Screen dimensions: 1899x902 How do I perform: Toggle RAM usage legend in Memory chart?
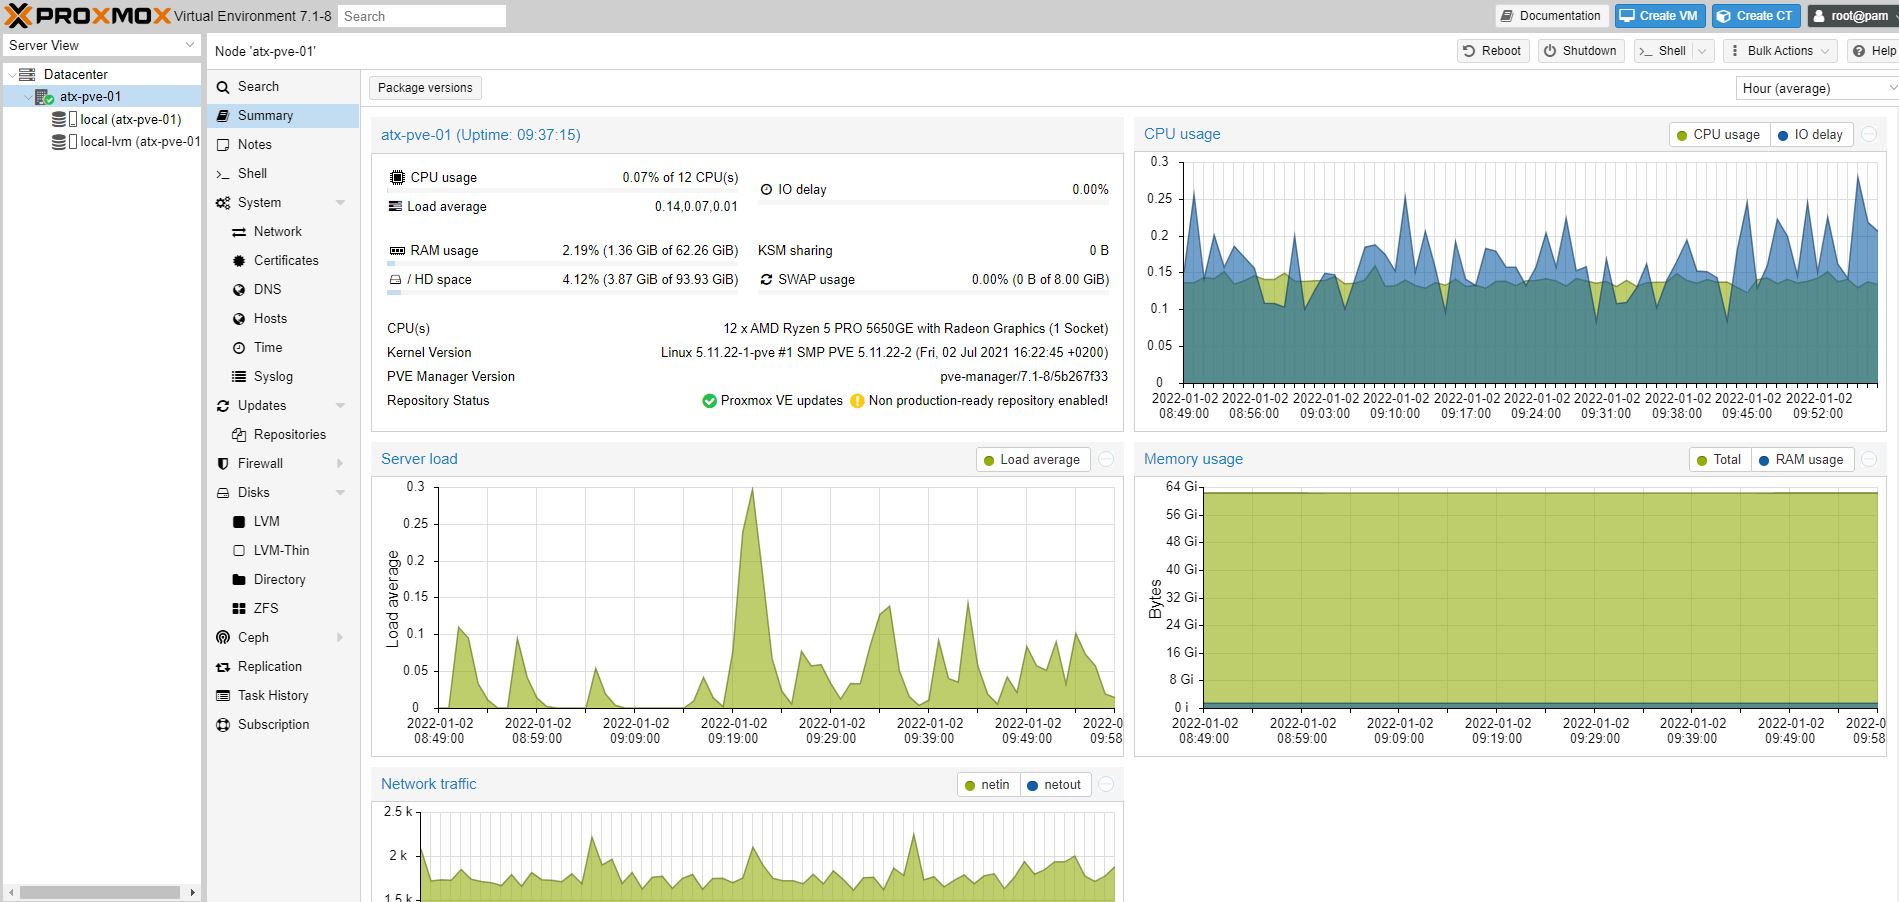pyautogui.click(x=1800, y=460)
